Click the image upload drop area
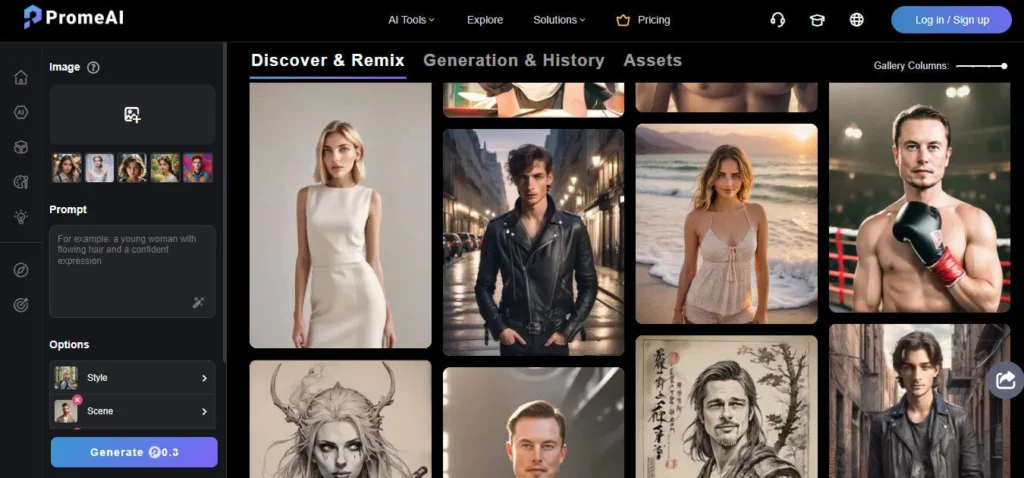The image size is (1024, 478). tap(132, 114)
